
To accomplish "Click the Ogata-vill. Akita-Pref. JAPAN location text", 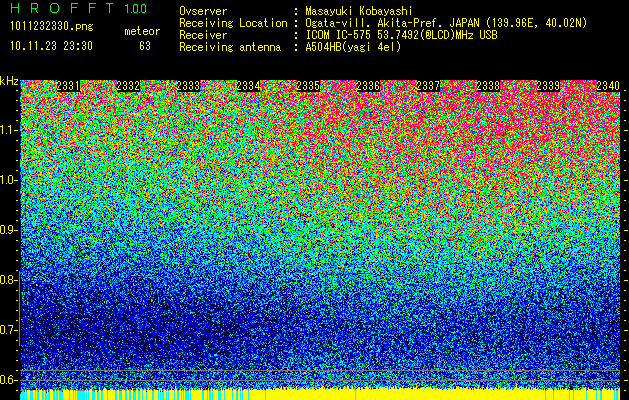I will click(446, 23).
